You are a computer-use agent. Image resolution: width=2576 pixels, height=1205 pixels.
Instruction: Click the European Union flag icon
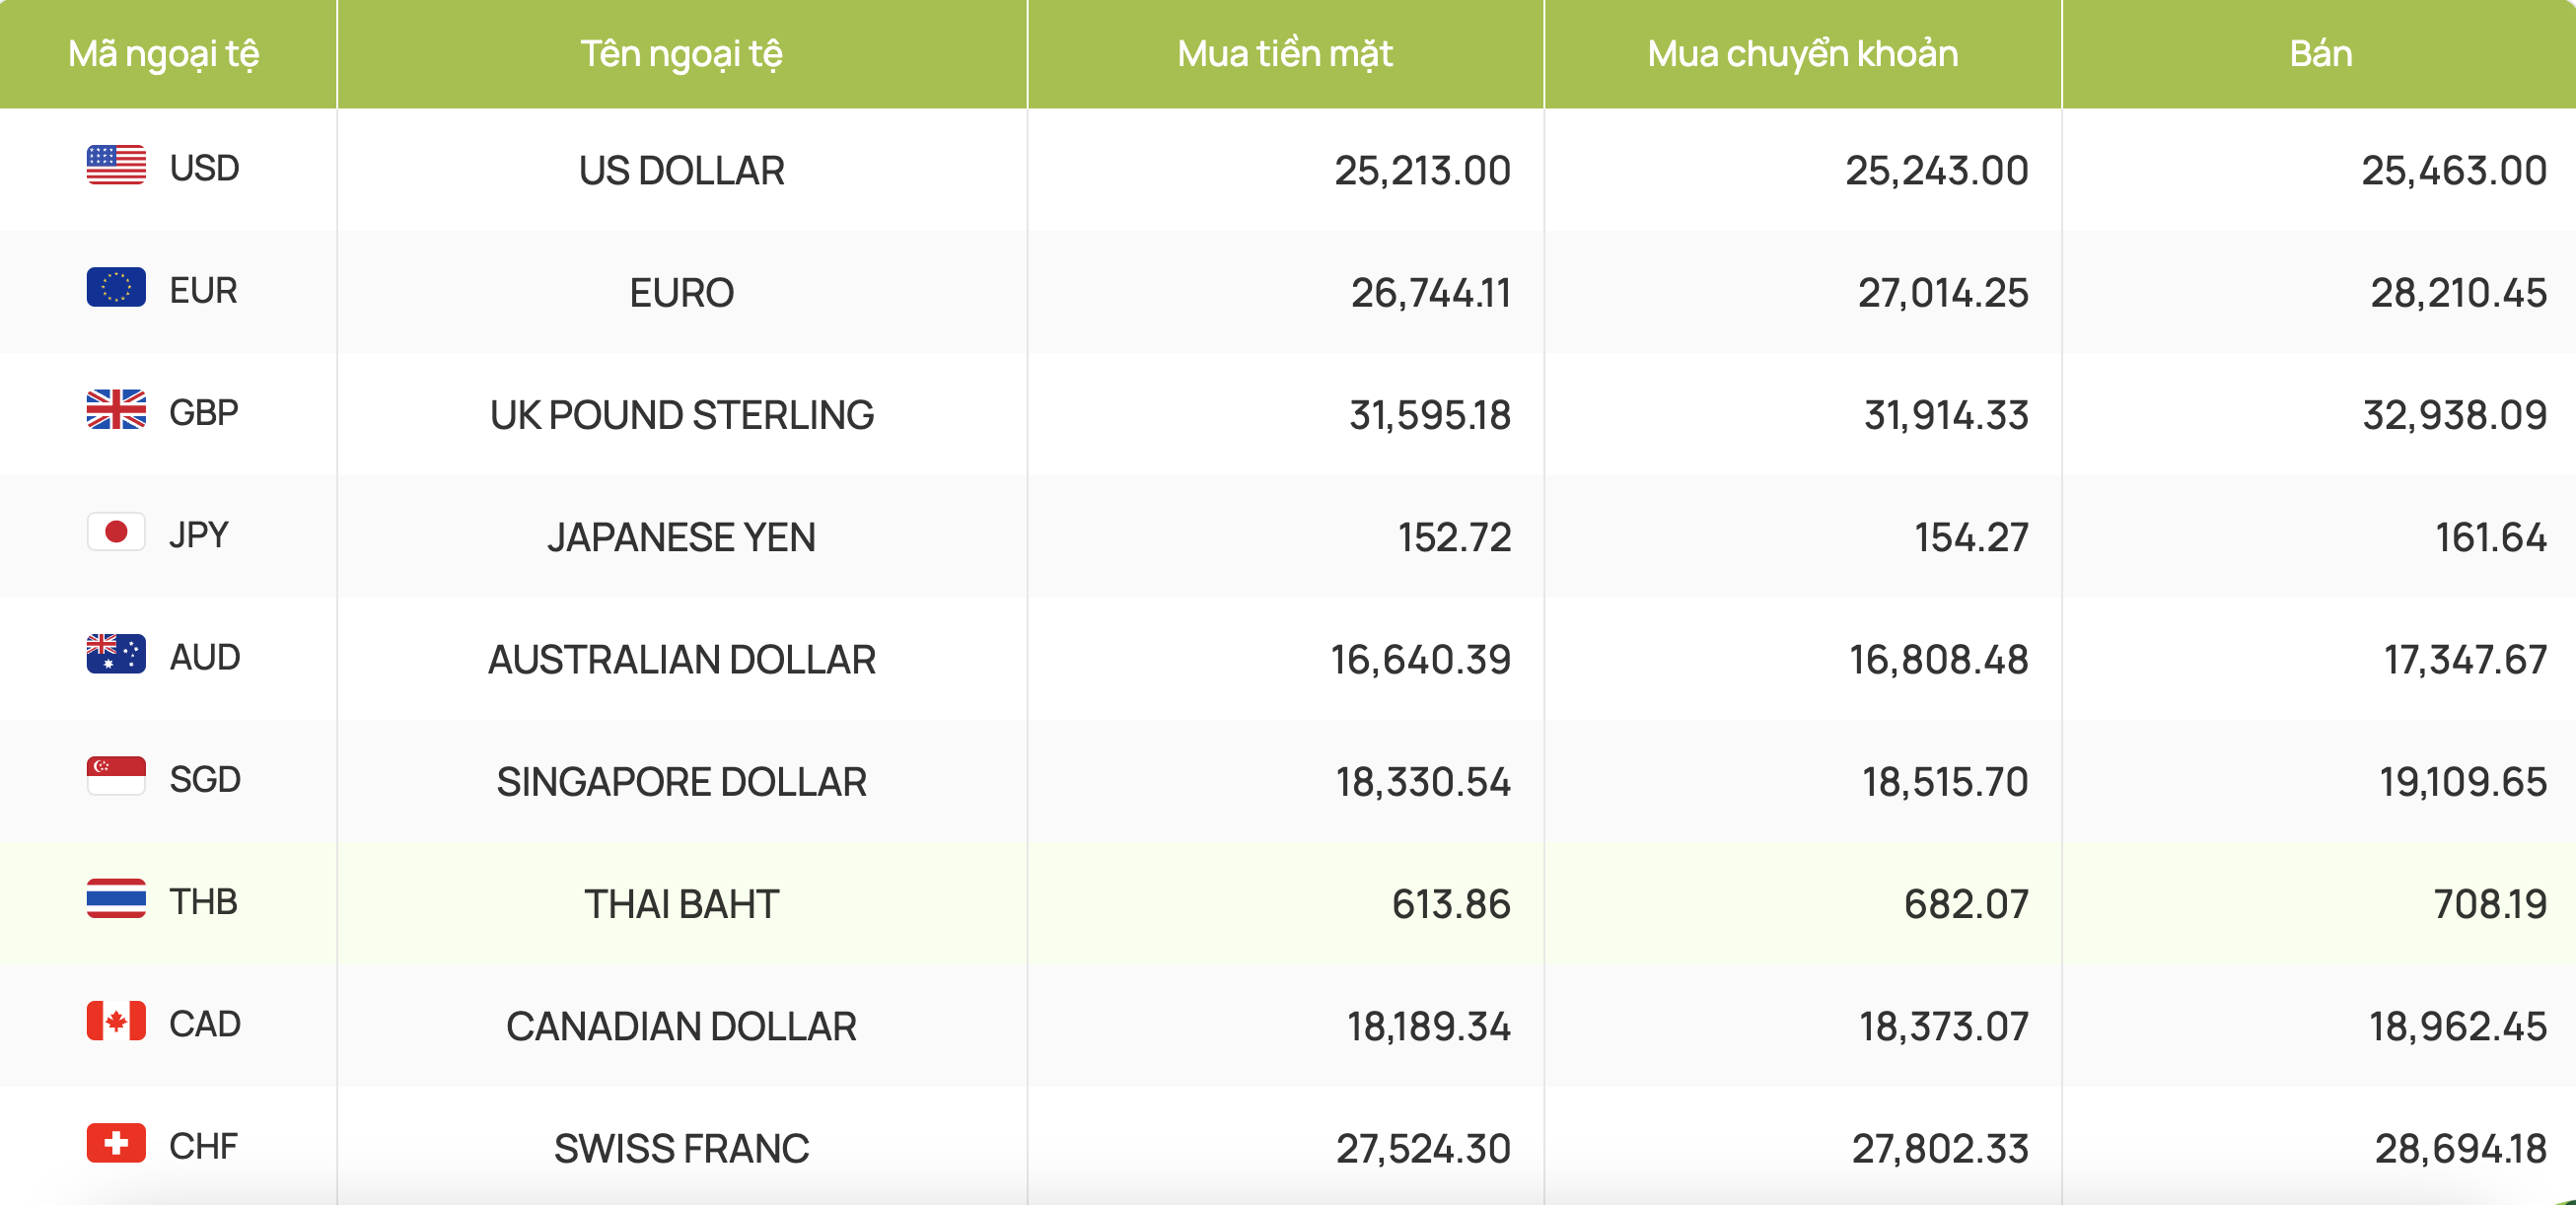pyautogui.click(x=116, y=288)
